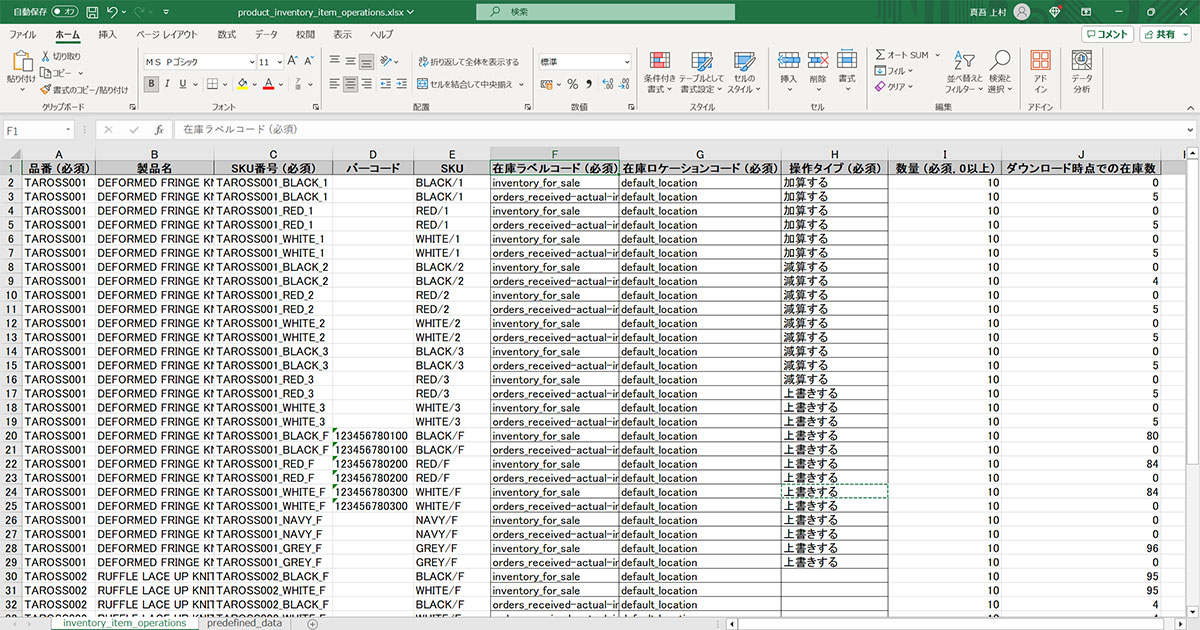Click the 検索 search box
The image size is (1200, 630).
[x=599, y=12]
